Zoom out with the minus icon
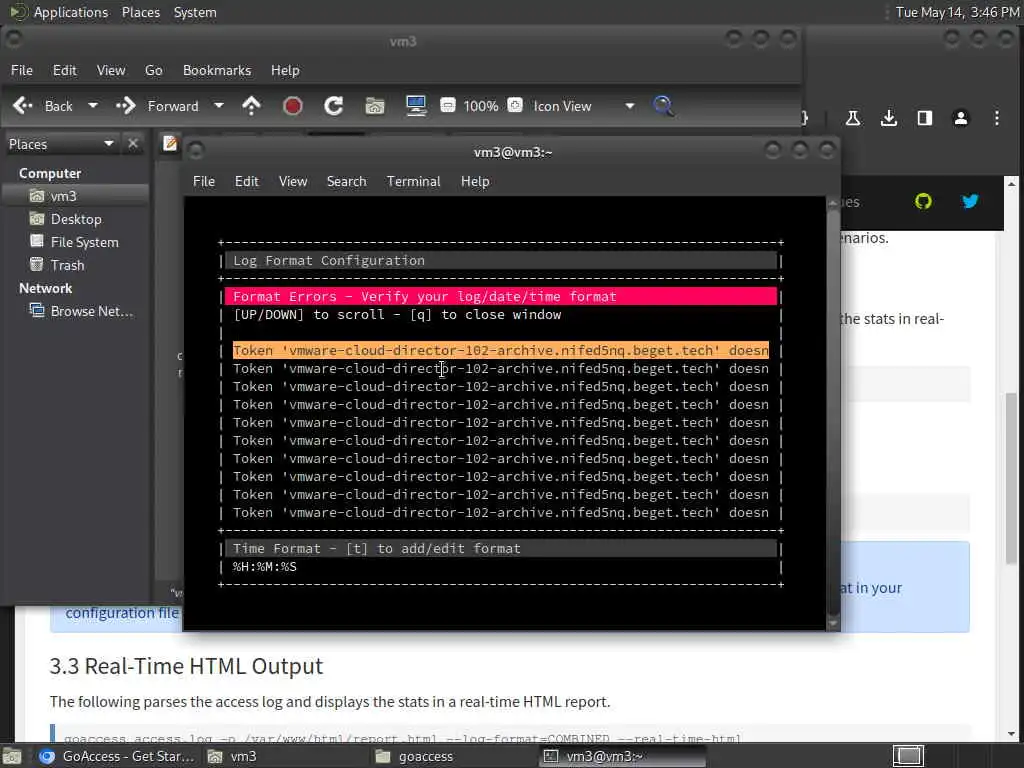The image size is (1024, 768). (448, 105)
